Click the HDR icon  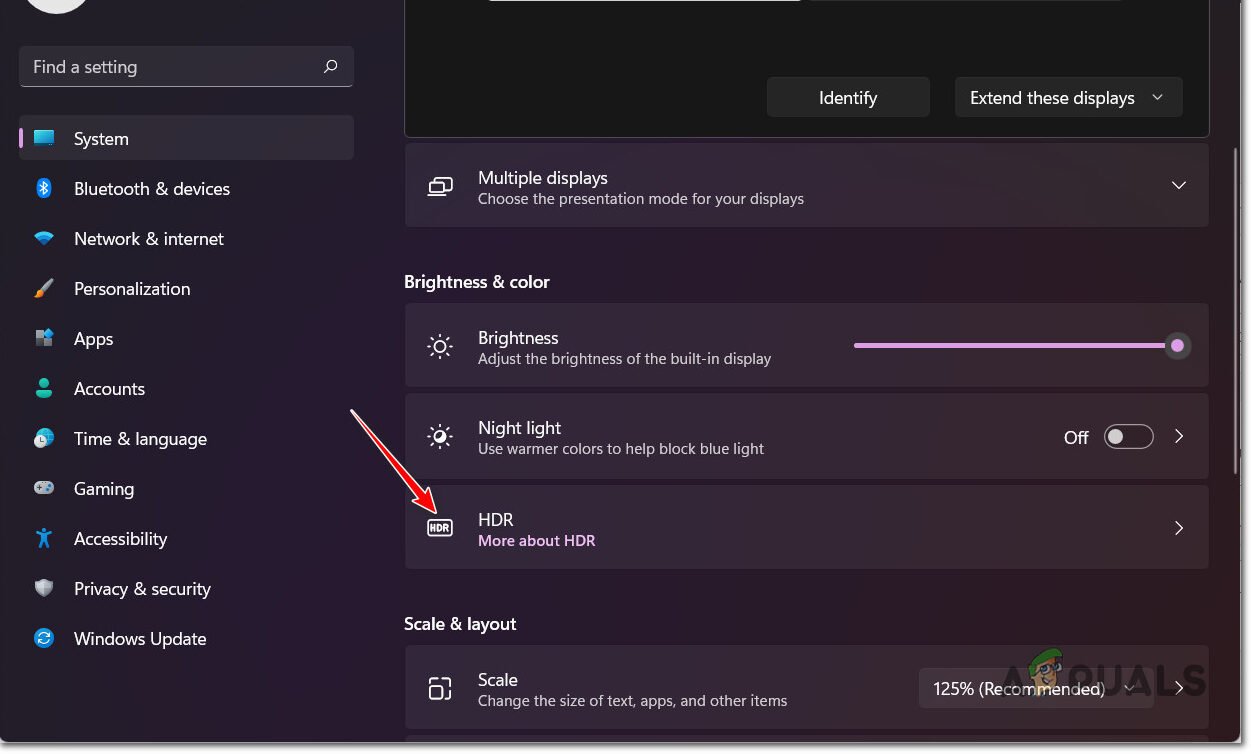point(440,528)
